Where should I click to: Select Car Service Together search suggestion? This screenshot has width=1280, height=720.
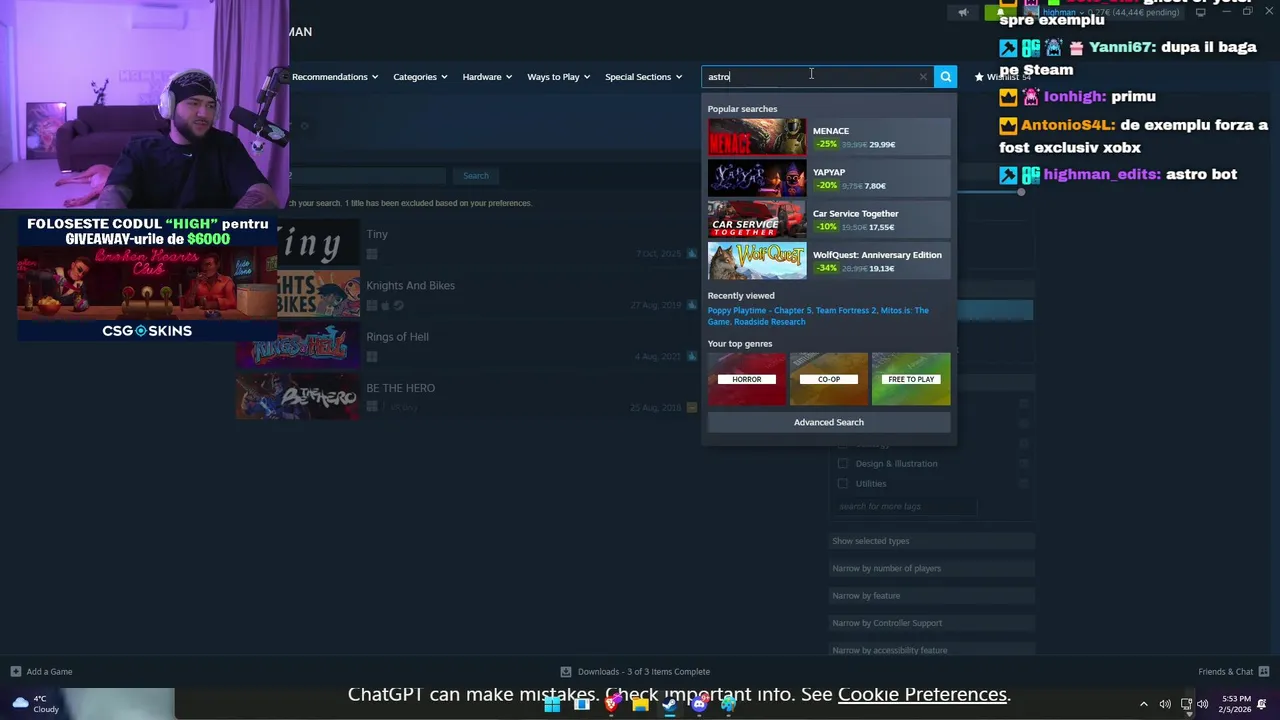829,219
